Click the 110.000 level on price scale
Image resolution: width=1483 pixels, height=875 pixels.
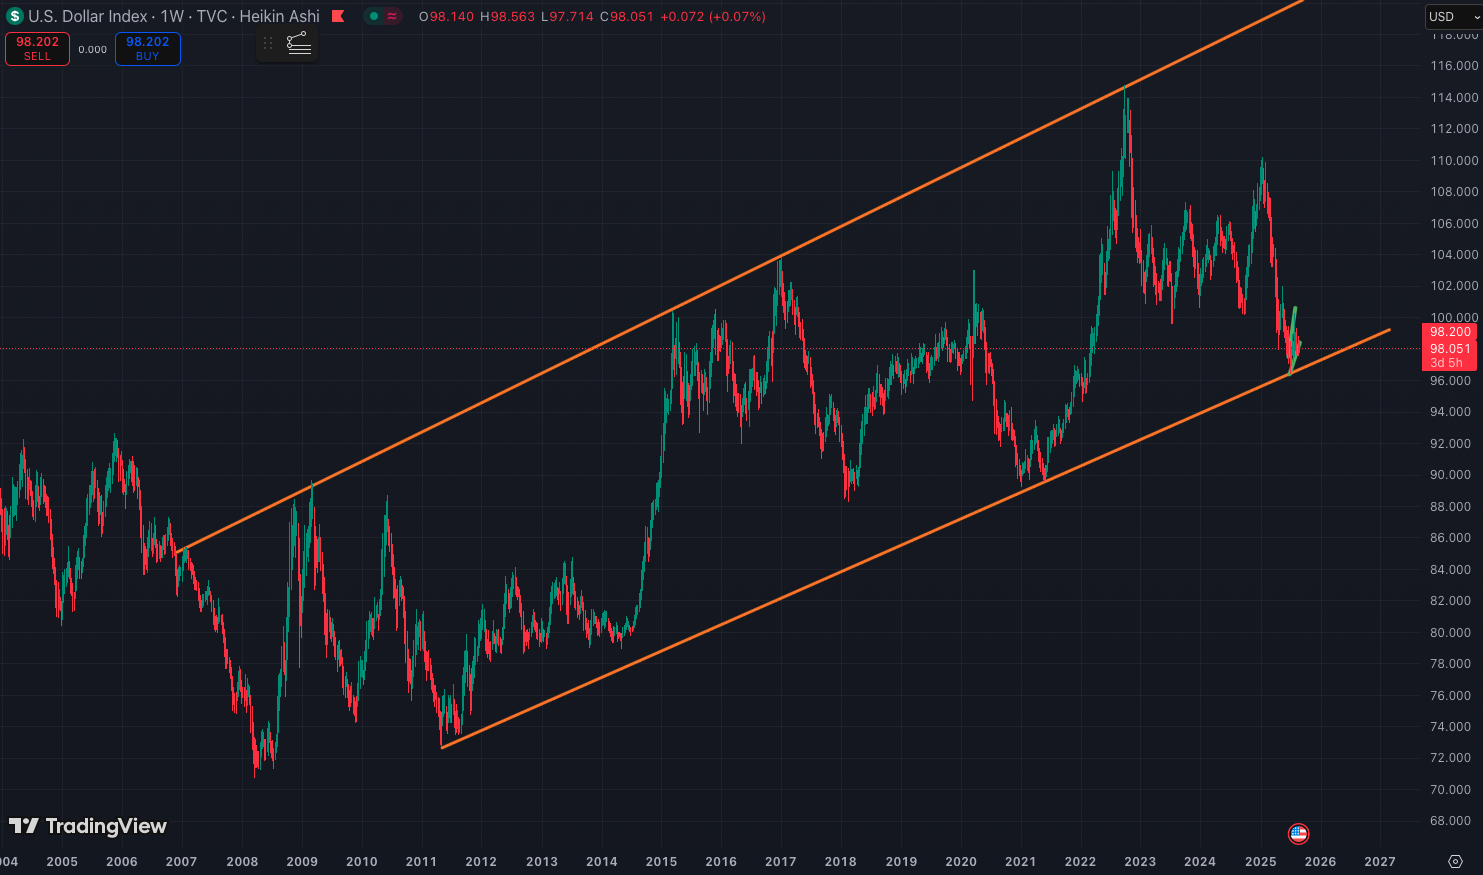click(x=1453, y=160)
